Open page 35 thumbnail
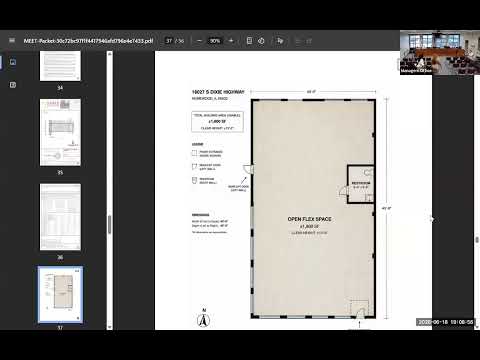The width and height of the screenshot is (480, 360). [60, 132]
